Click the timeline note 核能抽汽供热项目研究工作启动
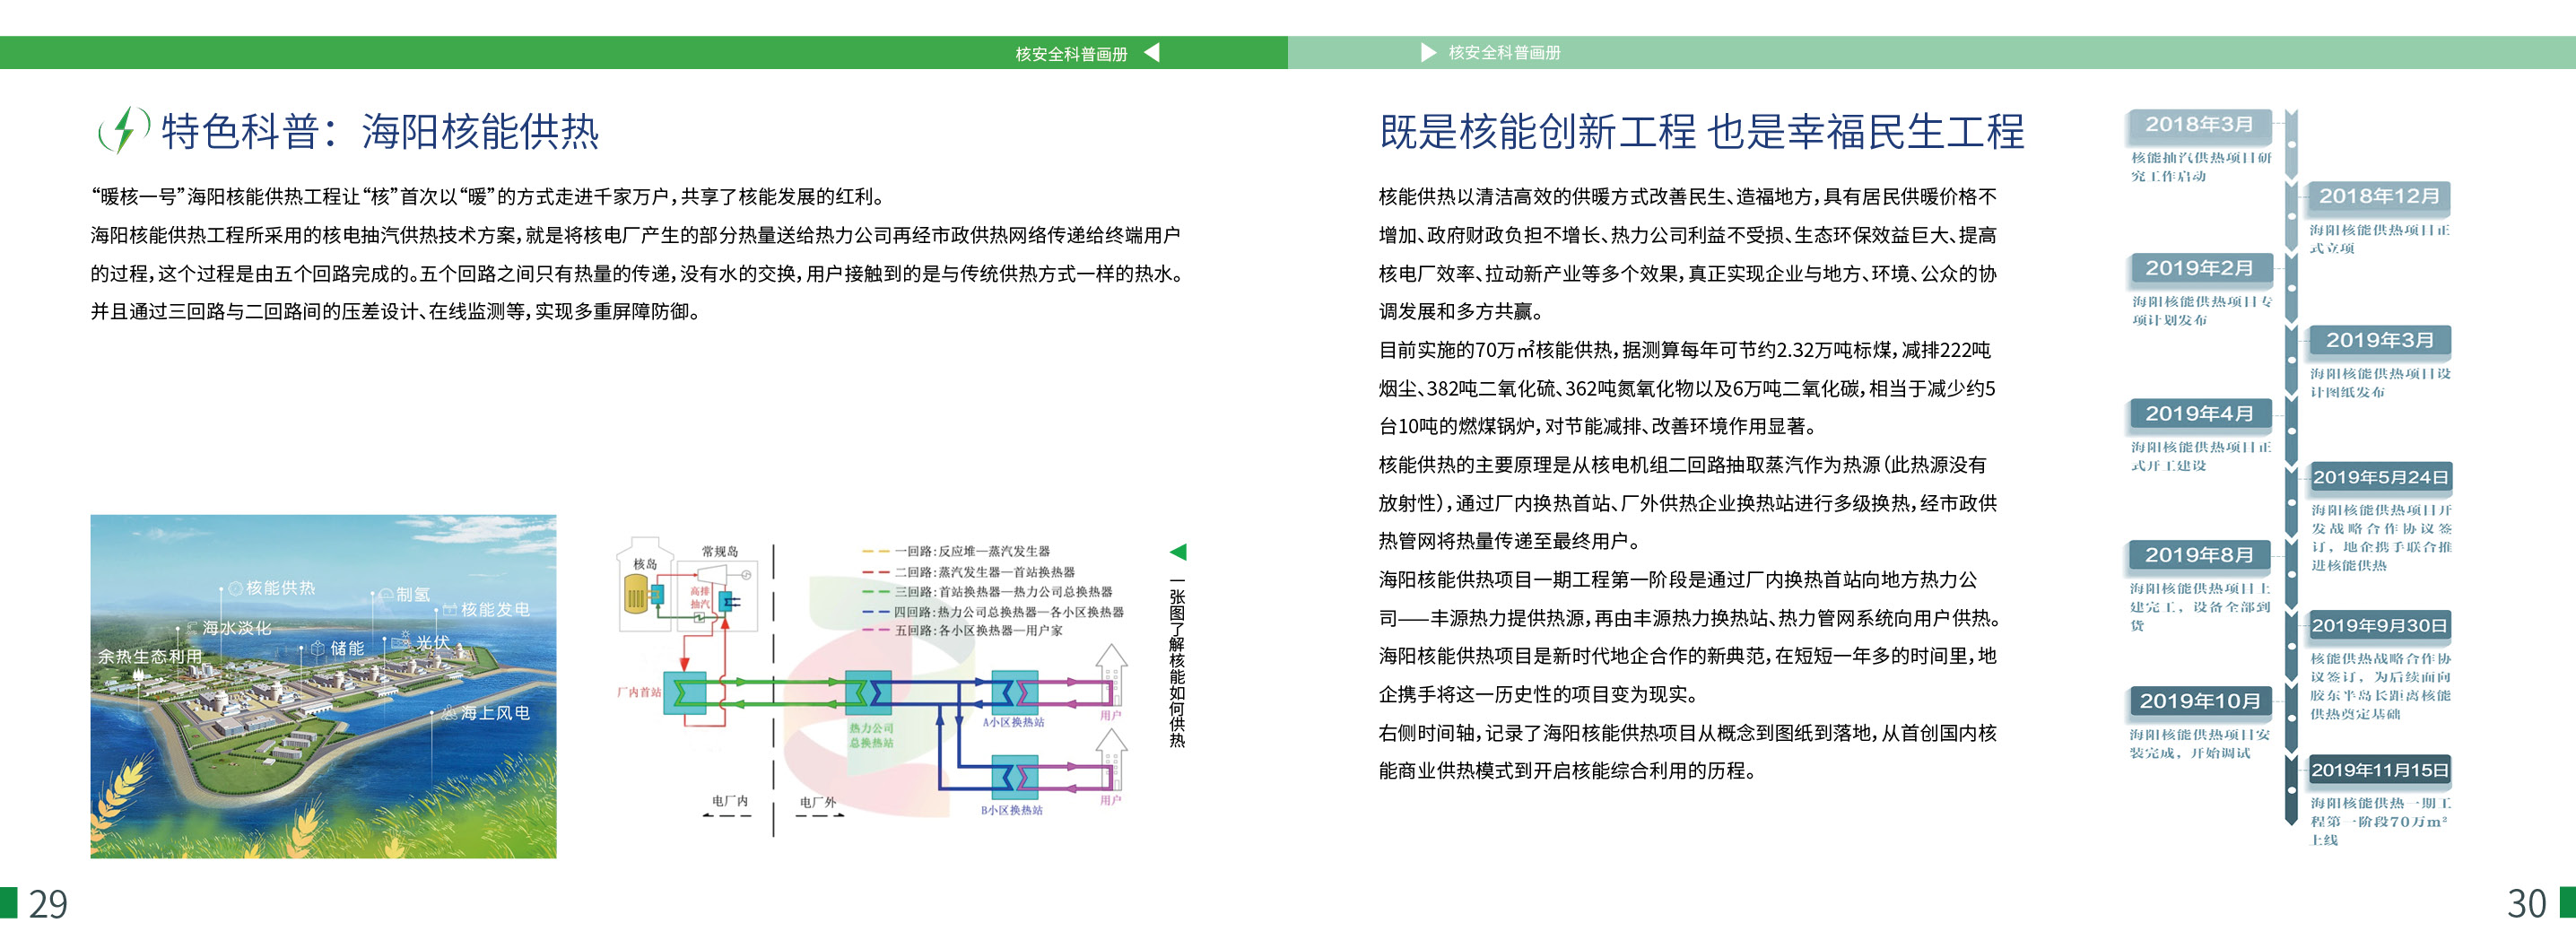Image resolution: width=2576 pixels, height=949 pixels. [x=2201, y=167]
